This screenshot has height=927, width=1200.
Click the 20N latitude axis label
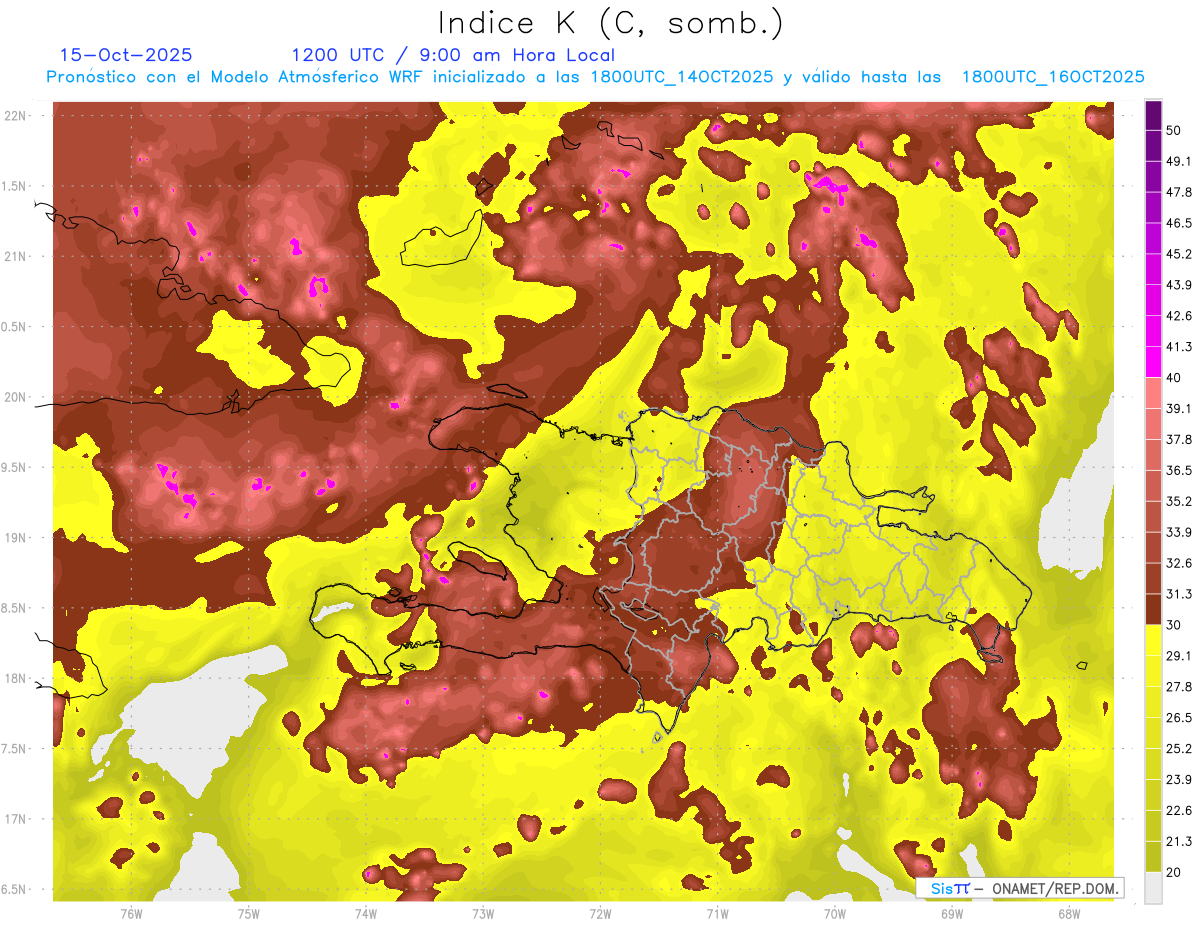tap(18, 397)
